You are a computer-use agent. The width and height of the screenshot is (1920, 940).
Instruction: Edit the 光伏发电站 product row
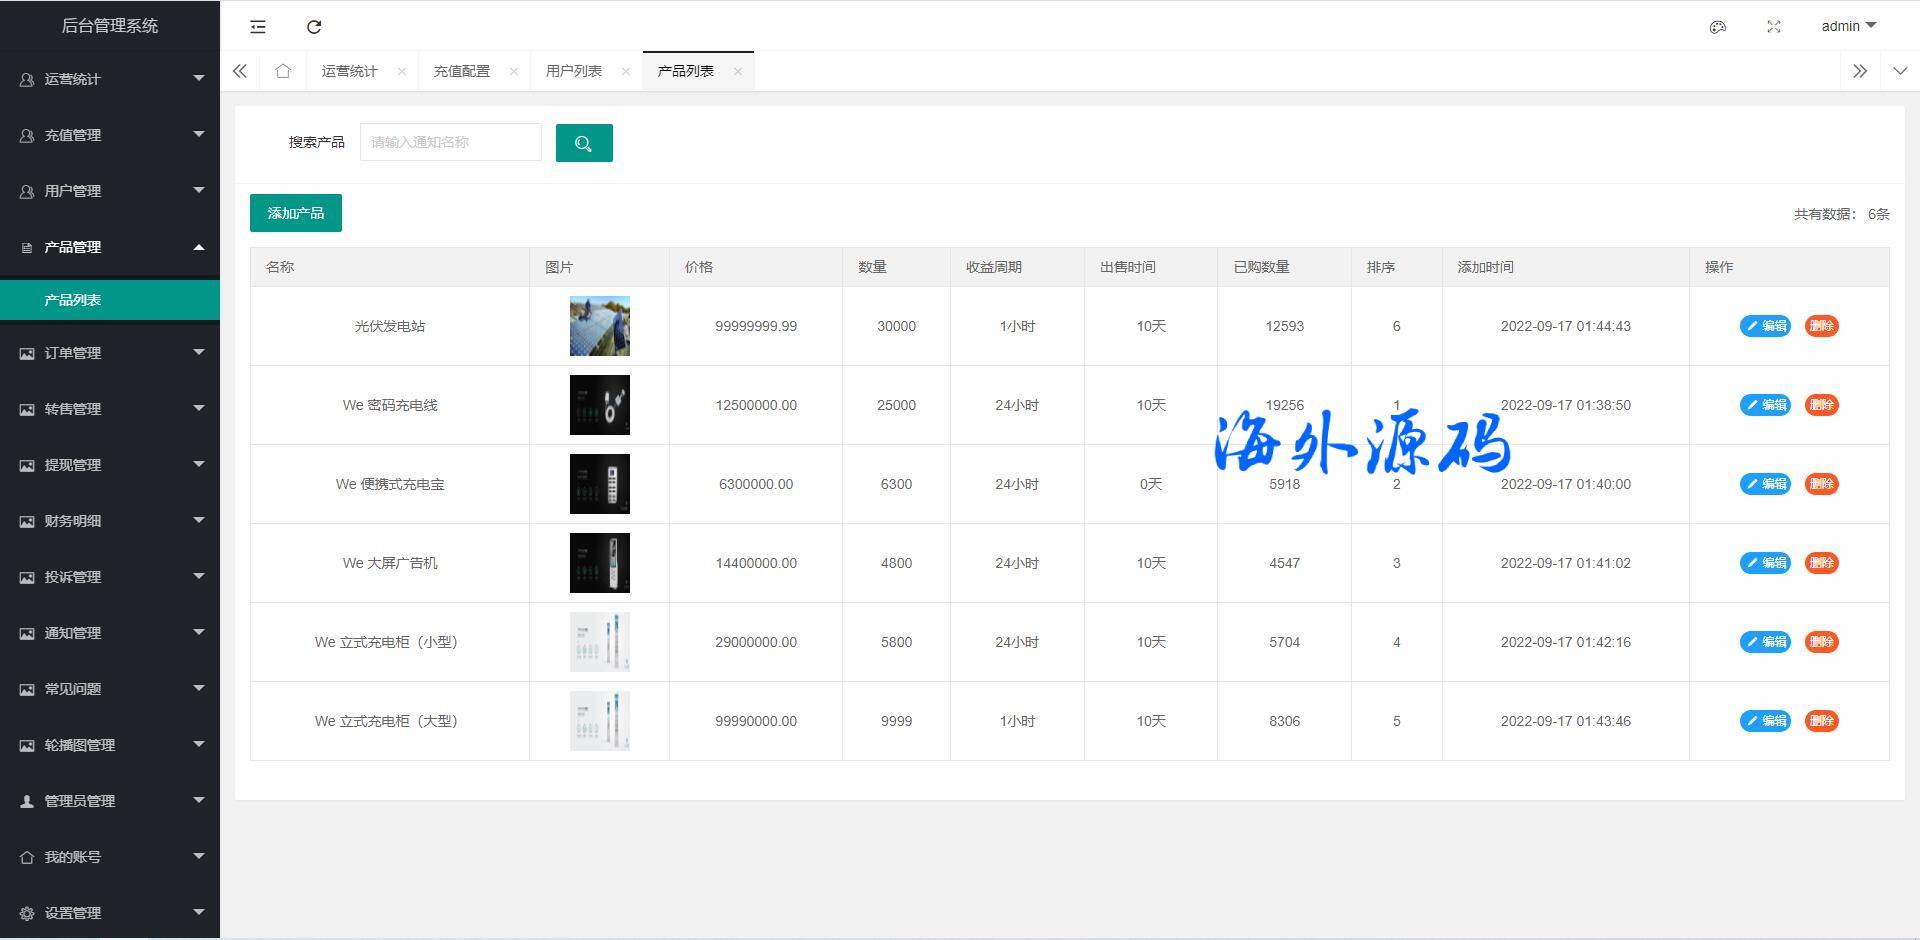click(1765, 326)
